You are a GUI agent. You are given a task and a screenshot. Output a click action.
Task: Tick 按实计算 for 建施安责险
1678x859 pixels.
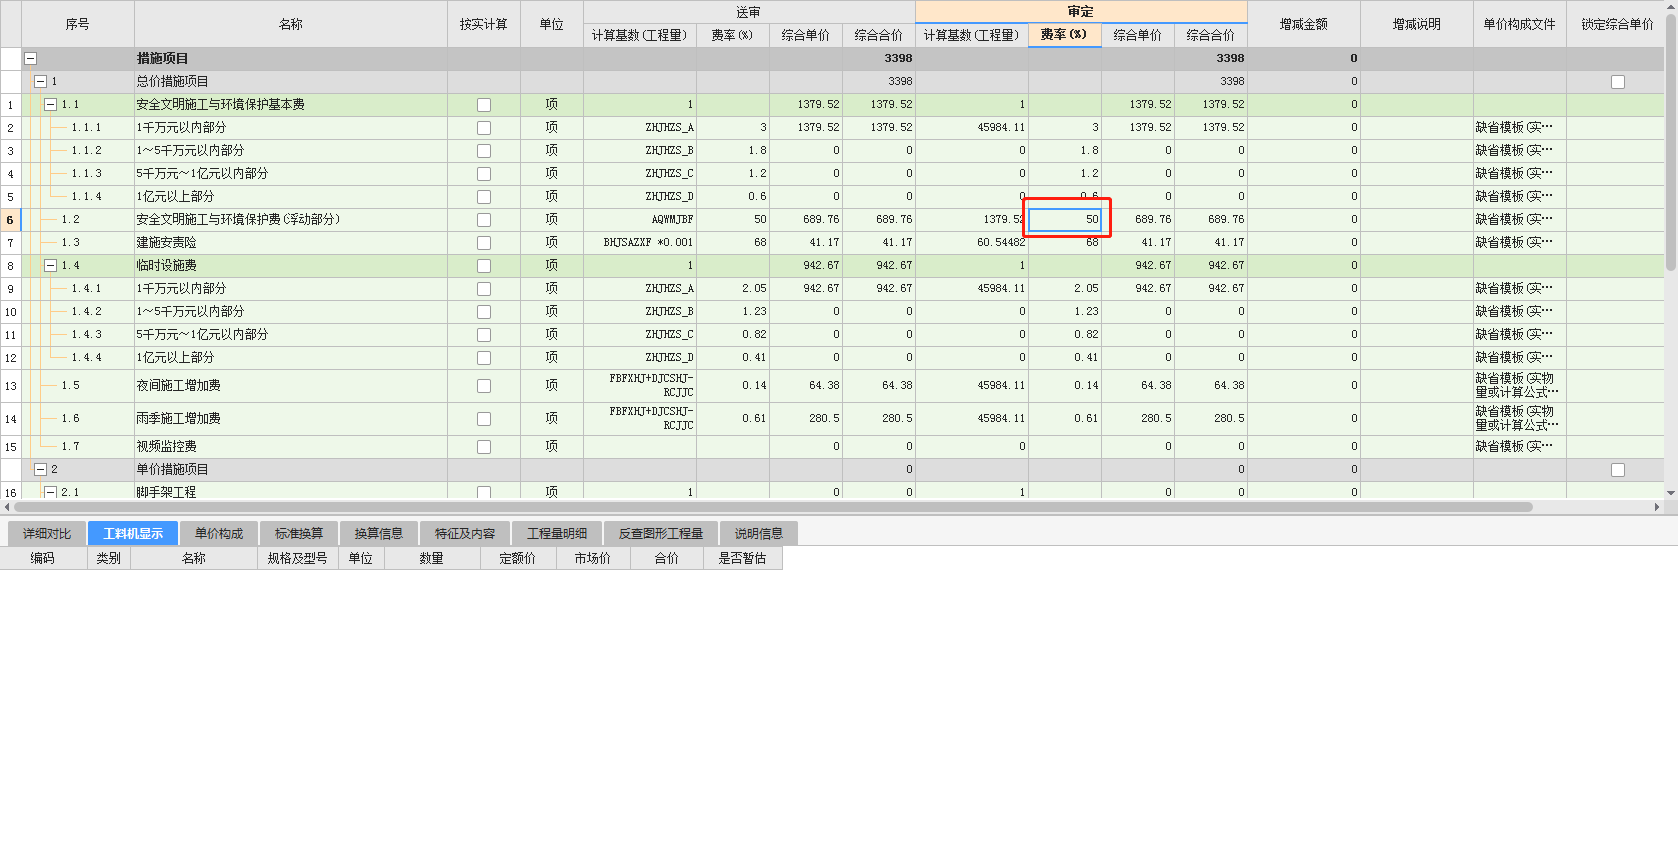tap(484, 243)
